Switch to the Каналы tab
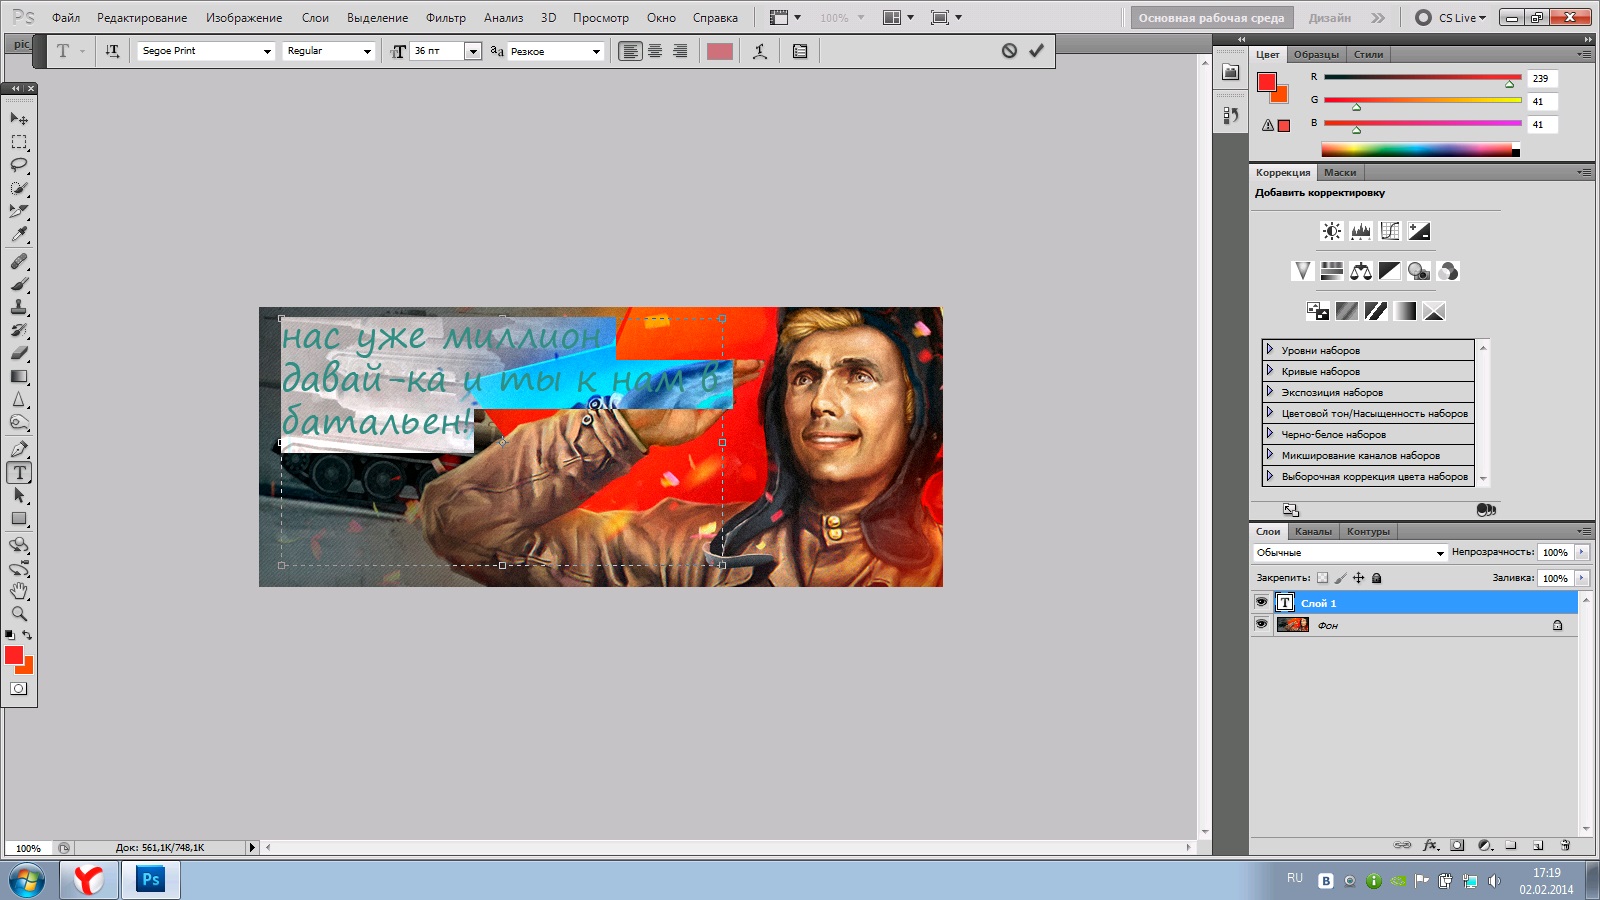 (1312, 532)
